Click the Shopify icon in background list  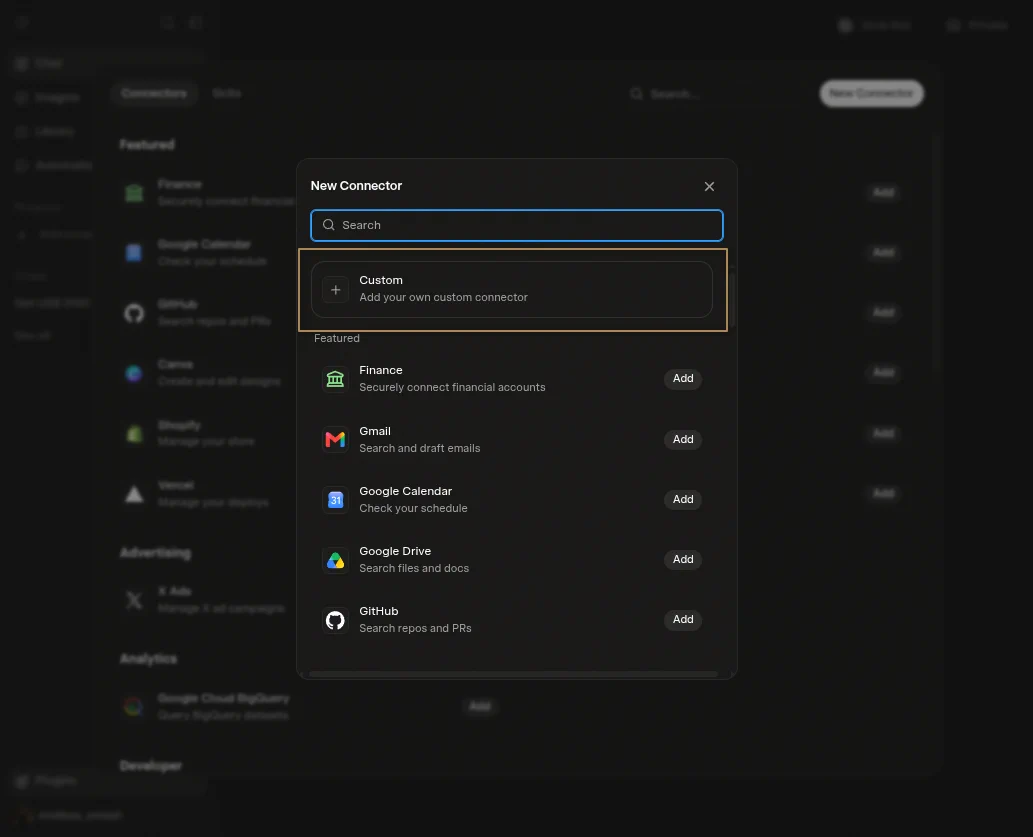pyautogui.click(x=134, y=434)
